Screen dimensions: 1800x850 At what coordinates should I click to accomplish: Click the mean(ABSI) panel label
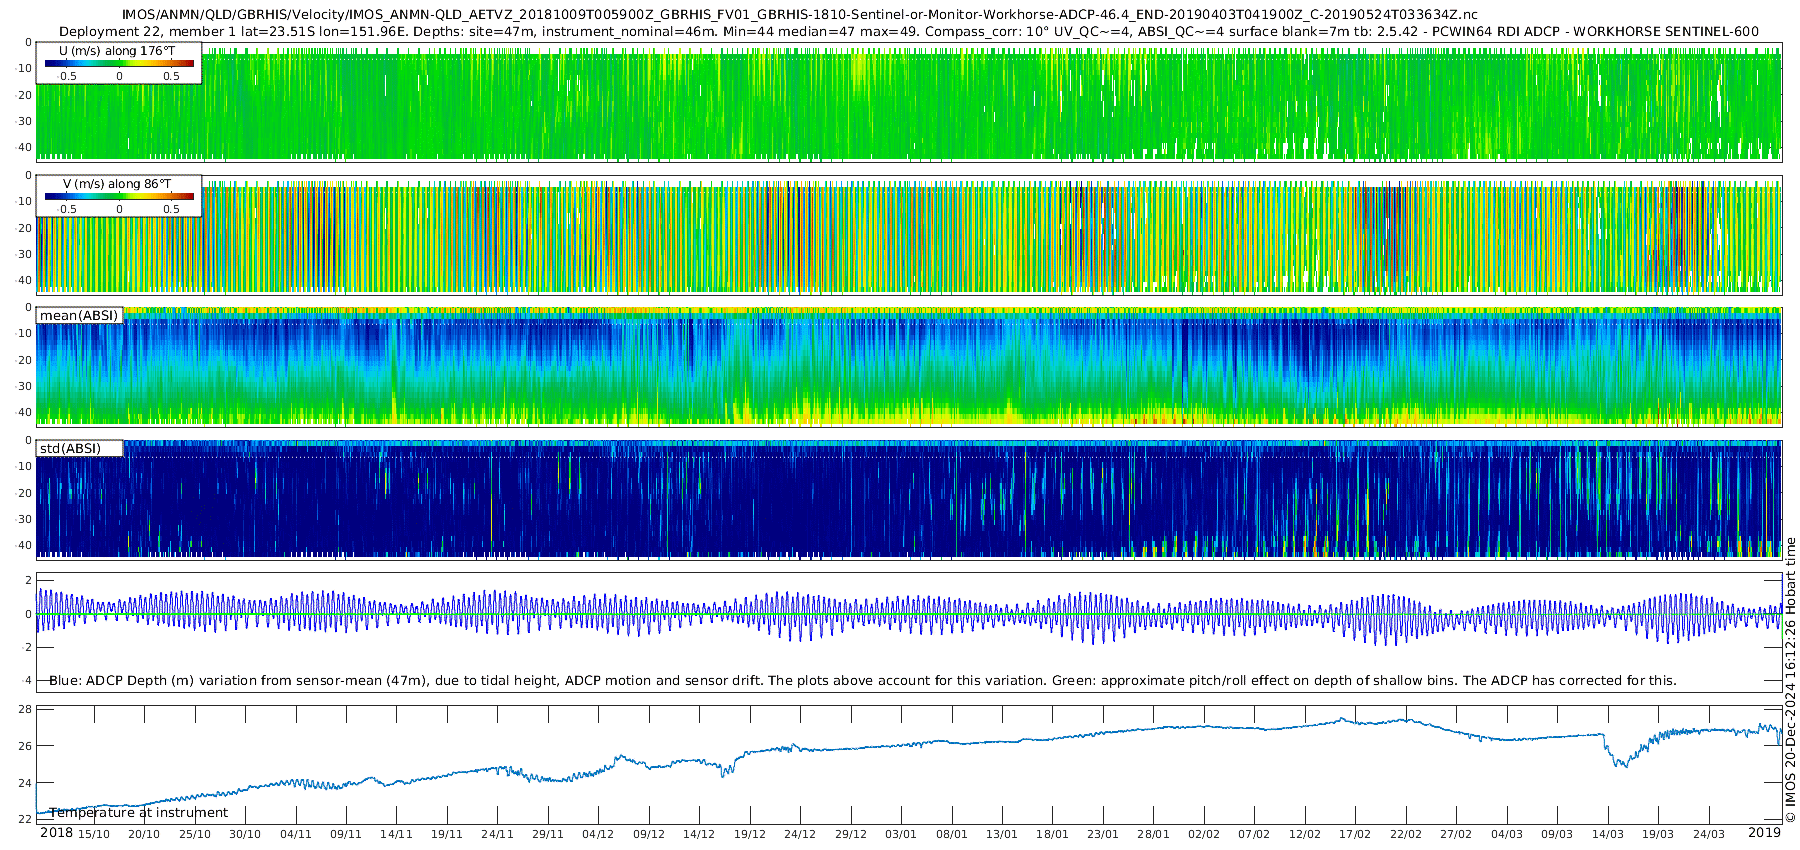(79, 316)
